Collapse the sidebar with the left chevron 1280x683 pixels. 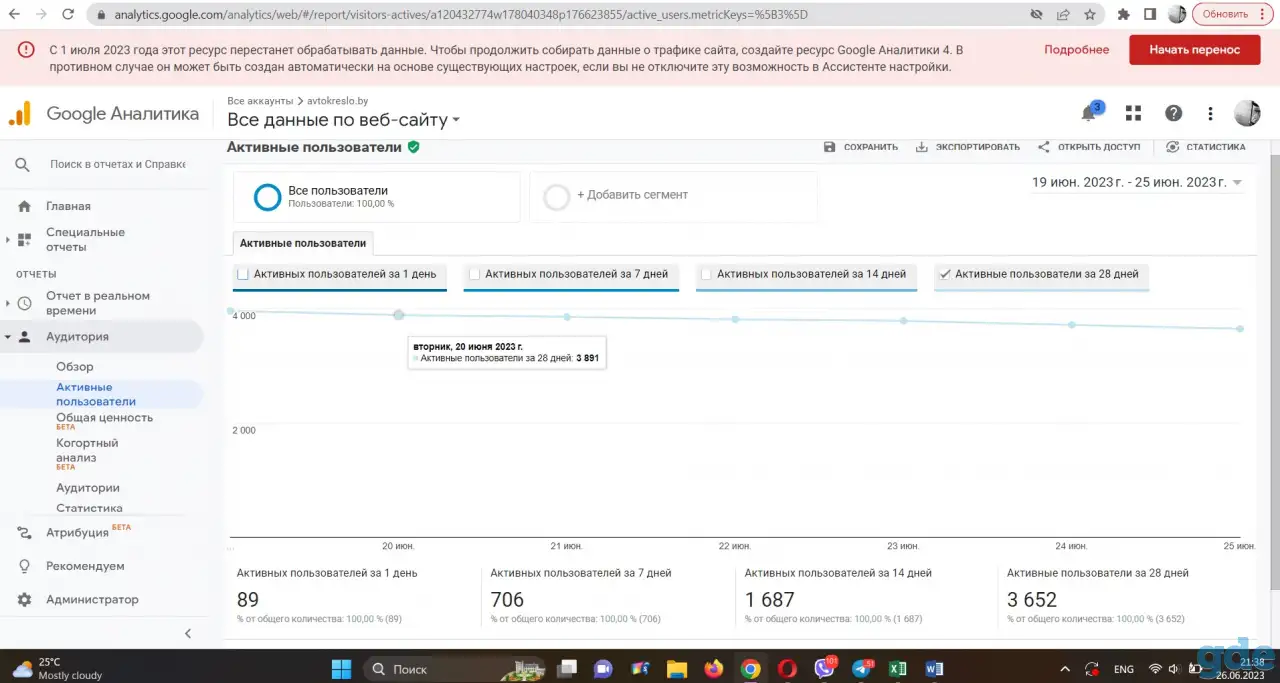pyautogui.click(x=188, y=634)
